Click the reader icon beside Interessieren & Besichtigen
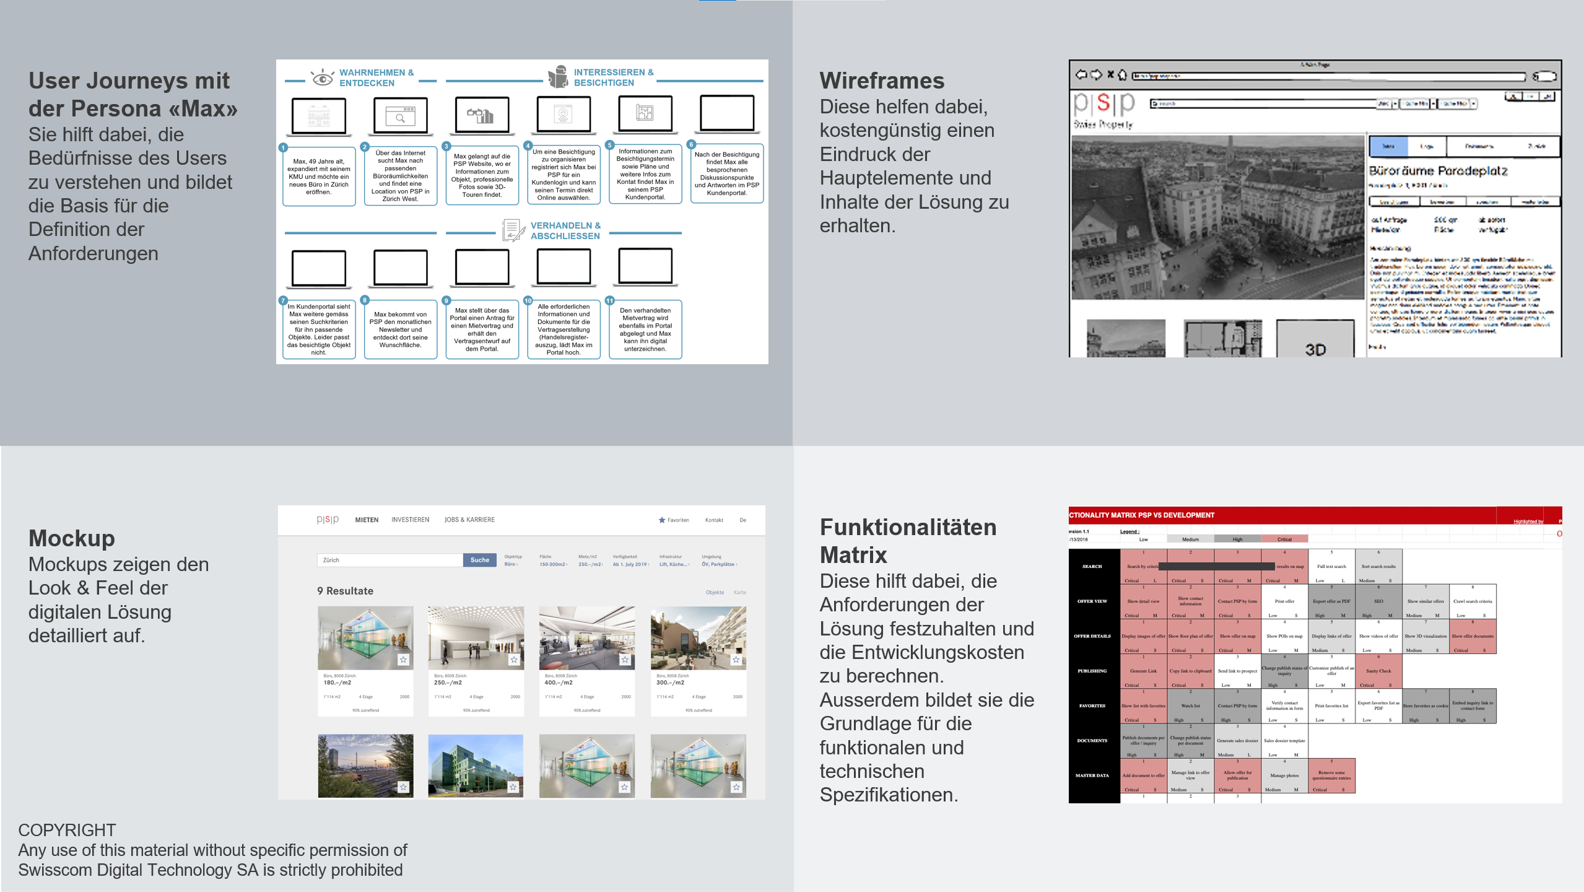This screenshot has width=1584, height=892. [558, 77]
